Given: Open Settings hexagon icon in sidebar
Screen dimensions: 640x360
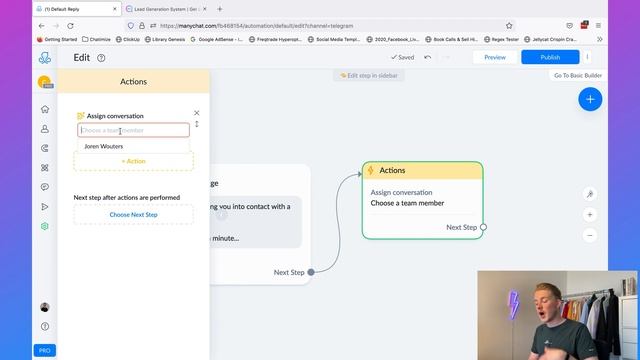Looking at the screenshot, I should (45, 226).
